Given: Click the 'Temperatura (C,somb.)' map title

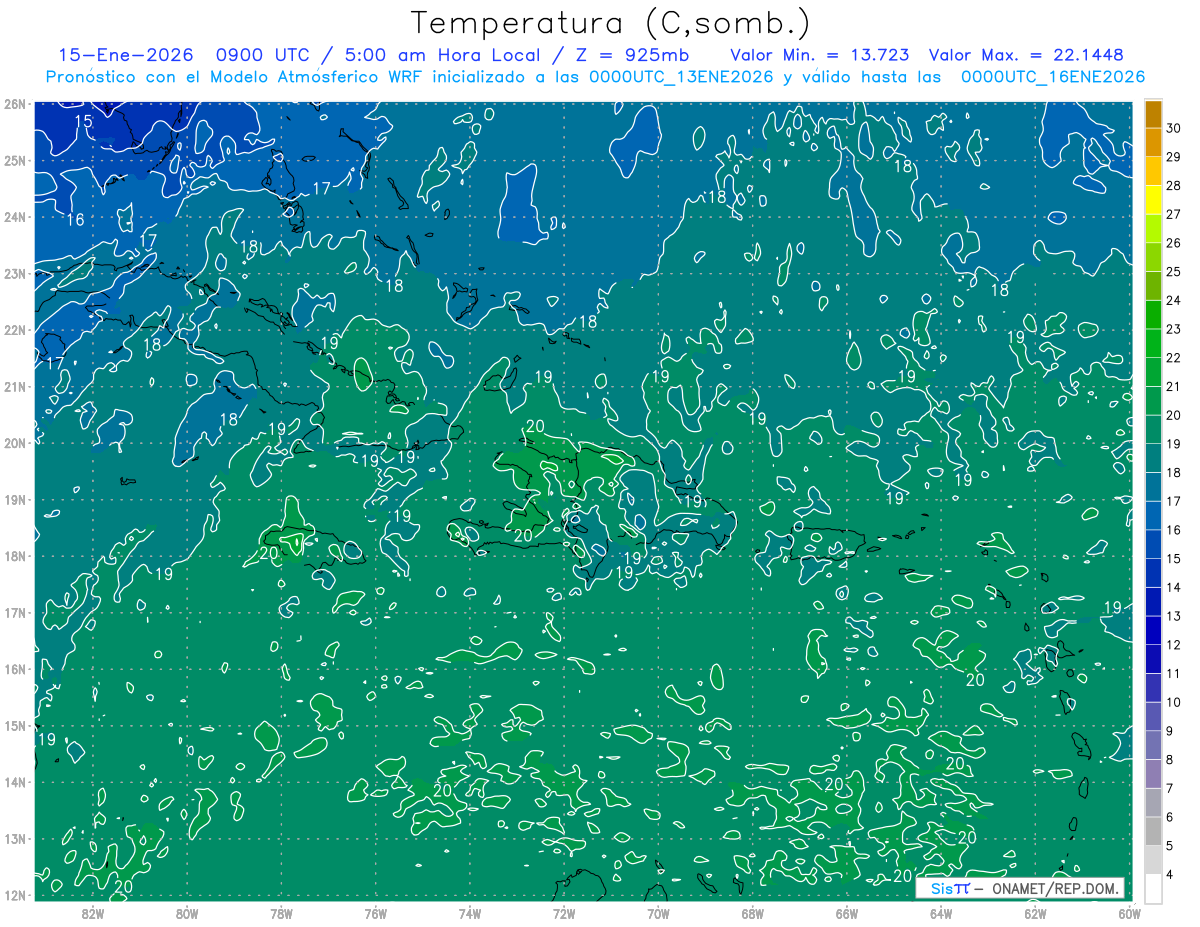Looking at the screenshot, I should [611, 24].
